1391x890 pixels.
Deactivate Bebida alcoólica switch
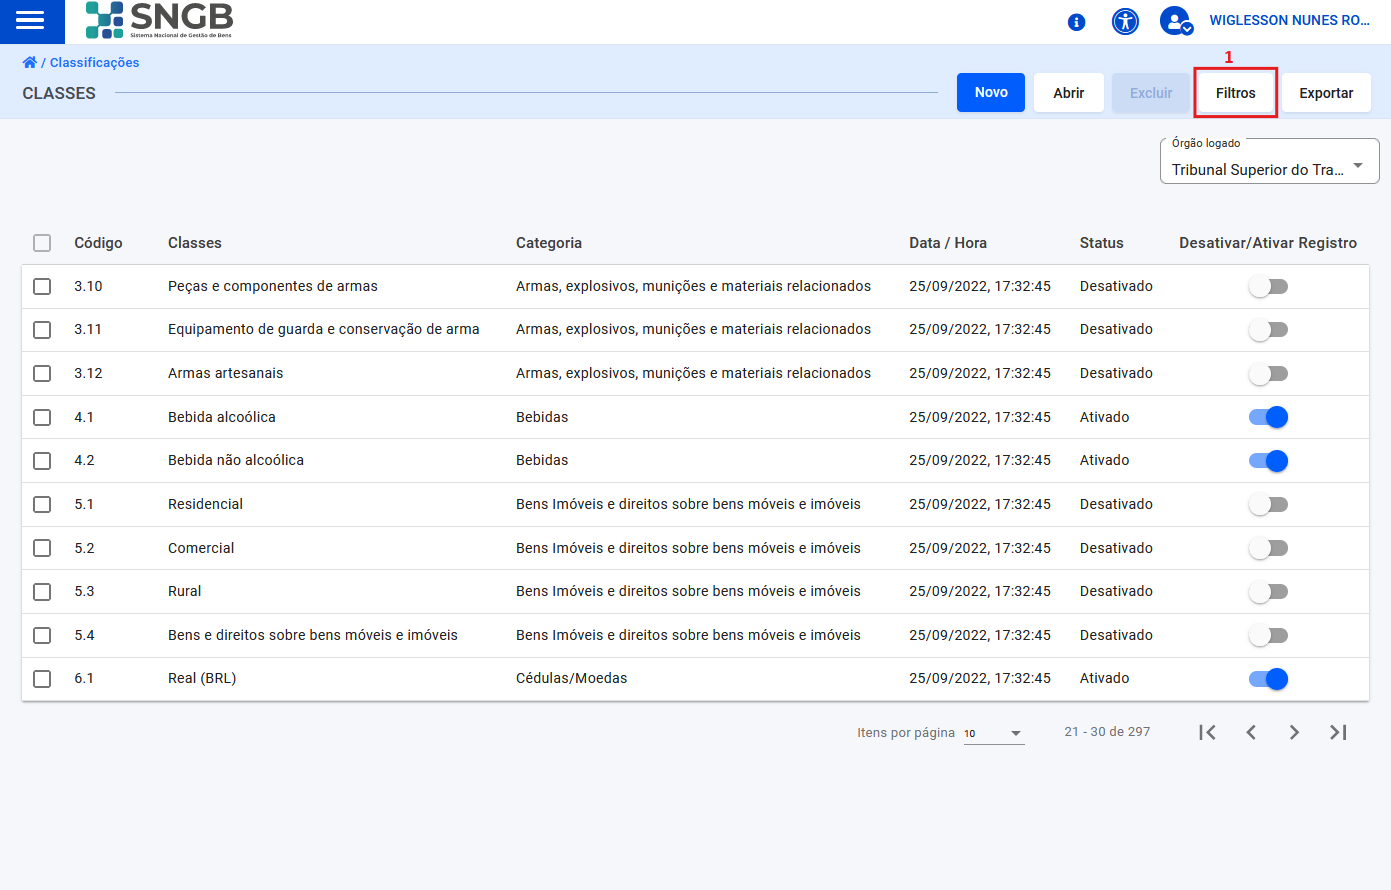coord(1268,417)
